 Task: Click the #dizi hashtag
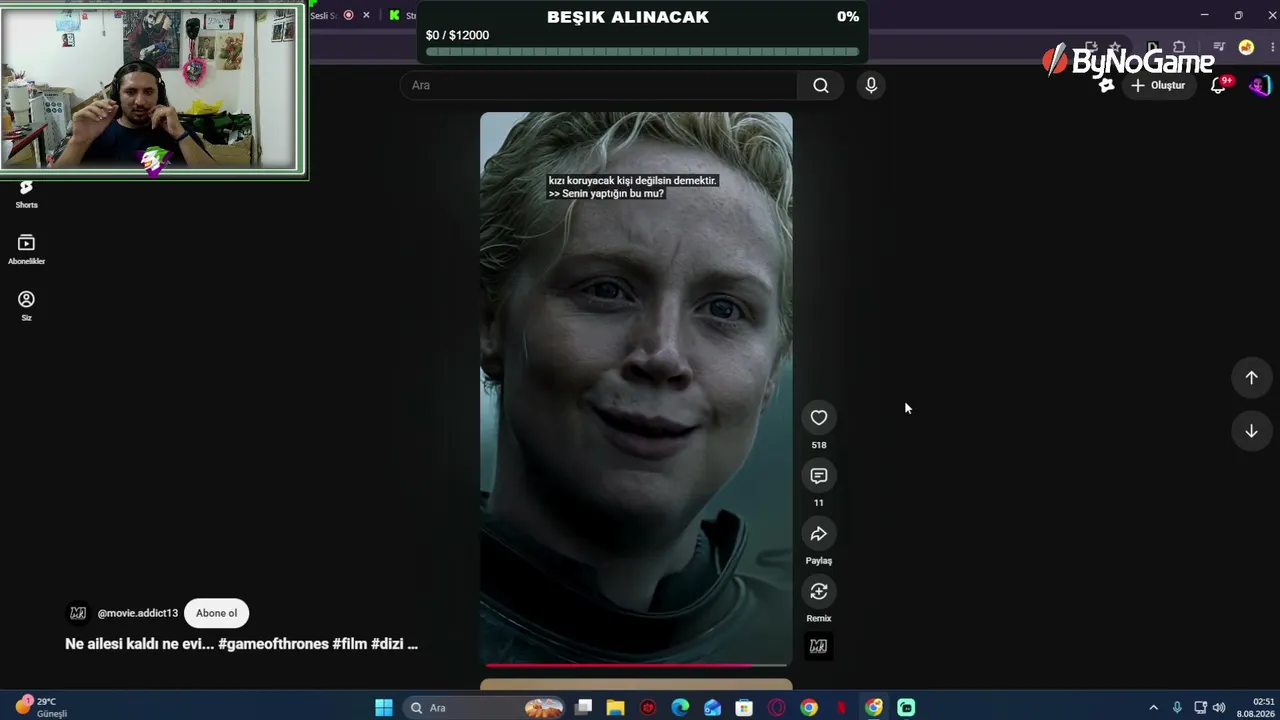pyautogui.click(x=388, y=644)
